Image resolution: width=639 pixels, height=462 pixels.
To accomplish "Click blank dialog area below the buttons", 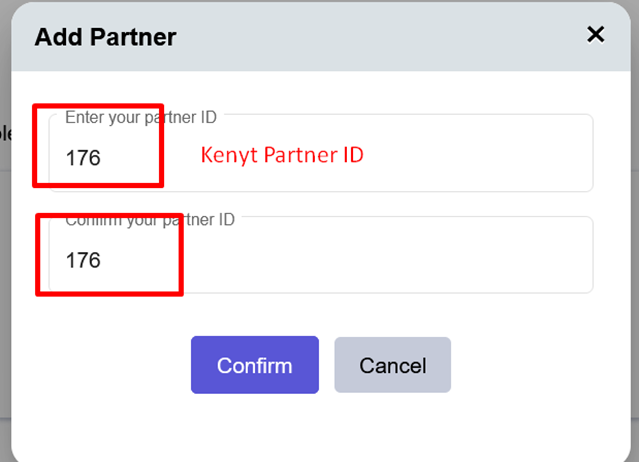I will [x=321, y=428].
